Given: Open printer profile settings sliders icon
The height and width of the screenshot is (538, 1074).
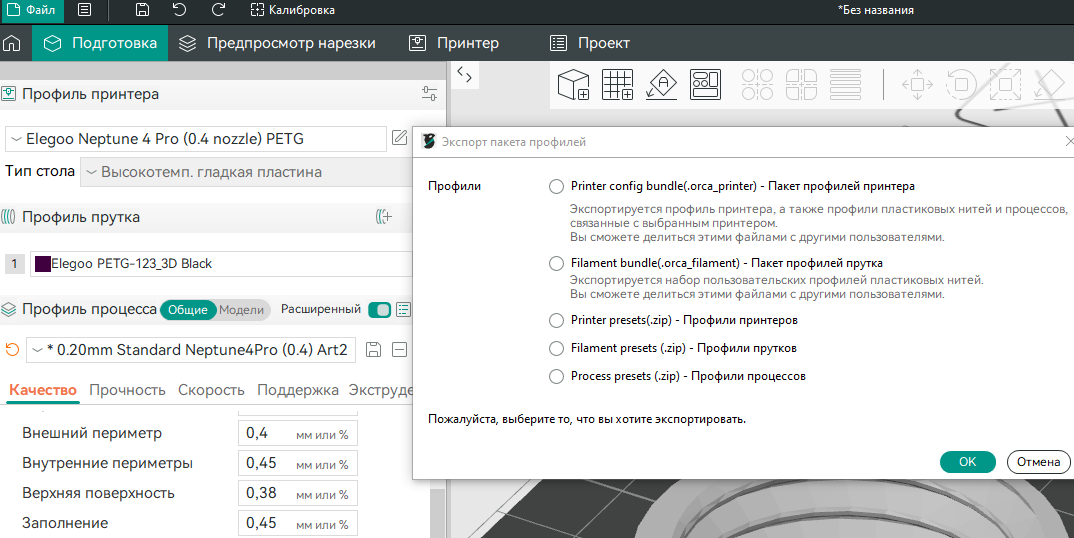Looking at the screenshot, I should [x=429, y=94].
